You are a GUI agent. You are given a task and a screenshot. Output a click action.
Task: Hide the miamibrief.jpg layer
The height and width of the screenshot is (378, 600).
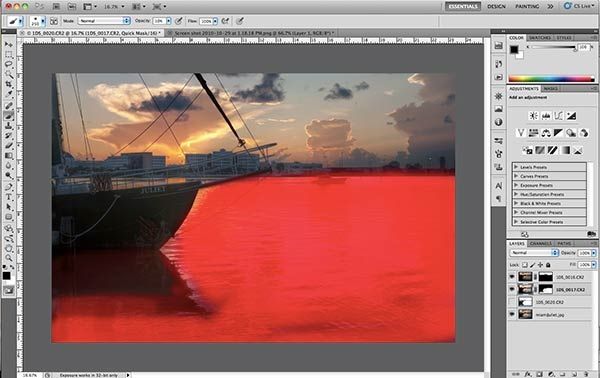coord(512,314)
